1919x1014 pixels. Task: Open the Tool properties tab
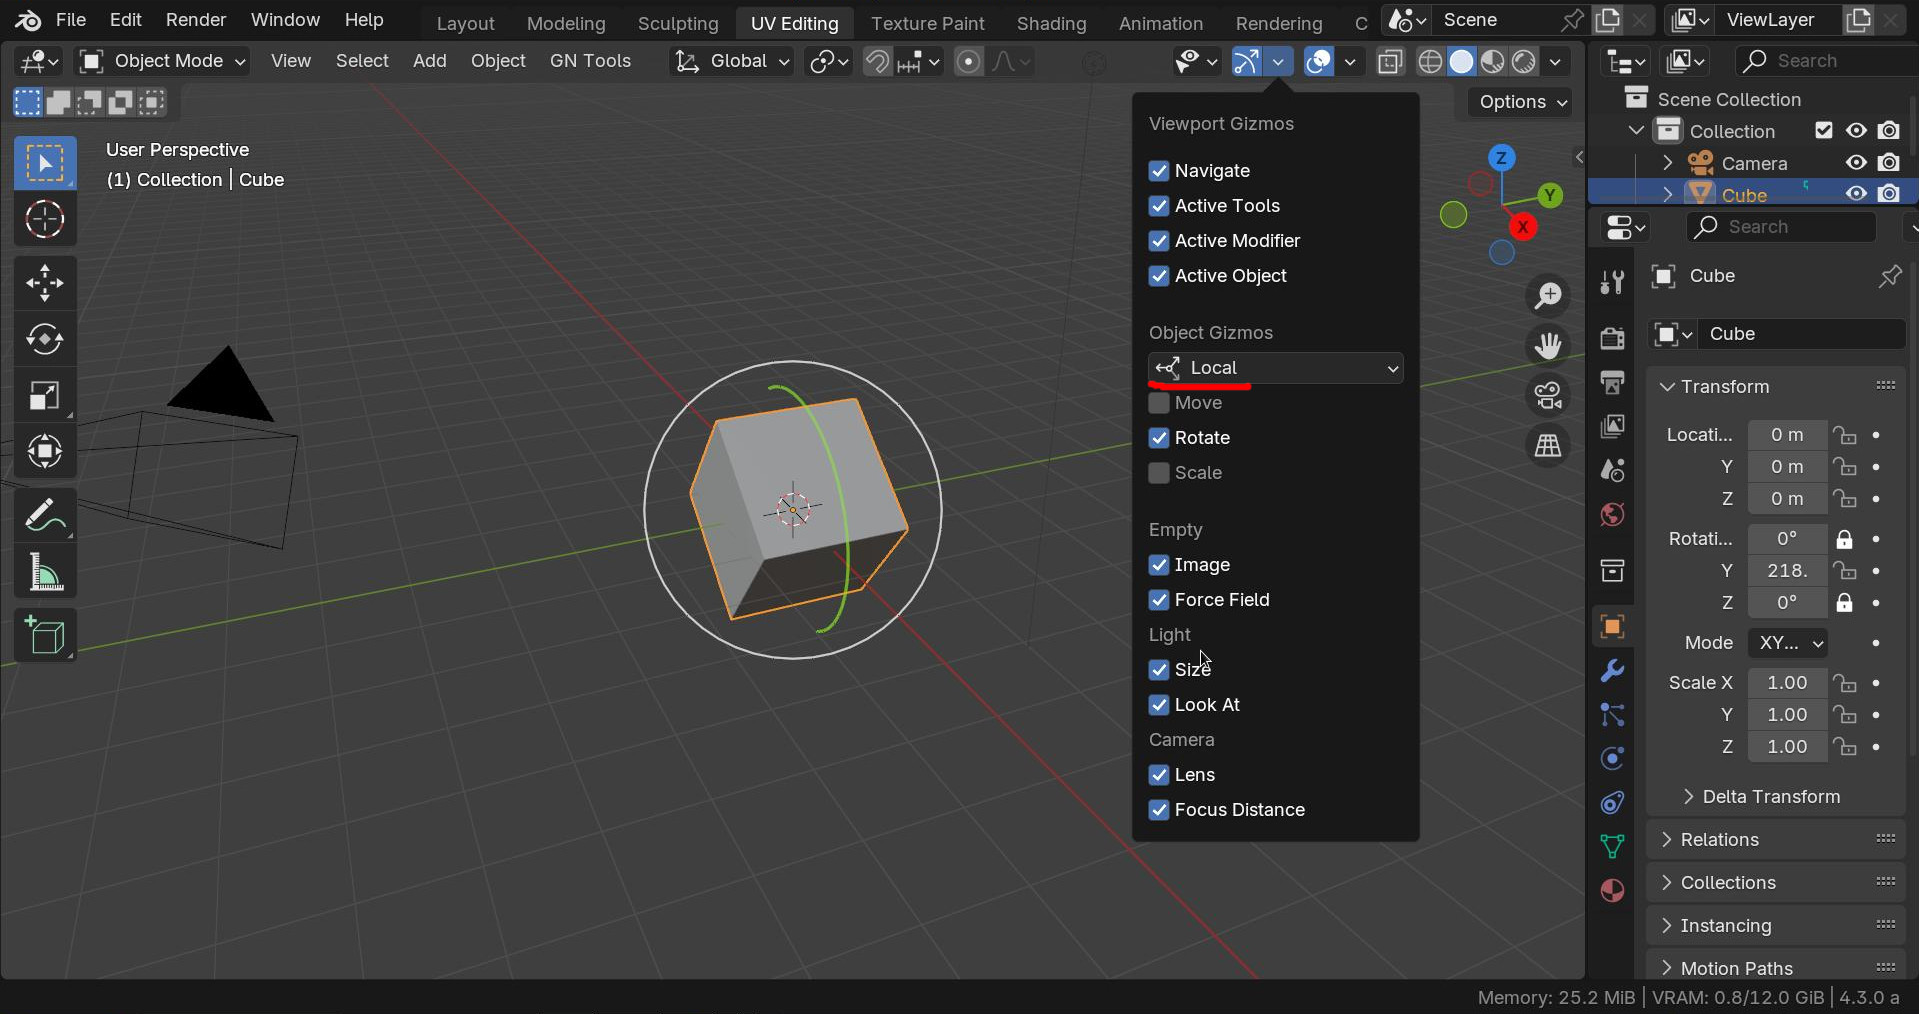[x=1612, y=283]
